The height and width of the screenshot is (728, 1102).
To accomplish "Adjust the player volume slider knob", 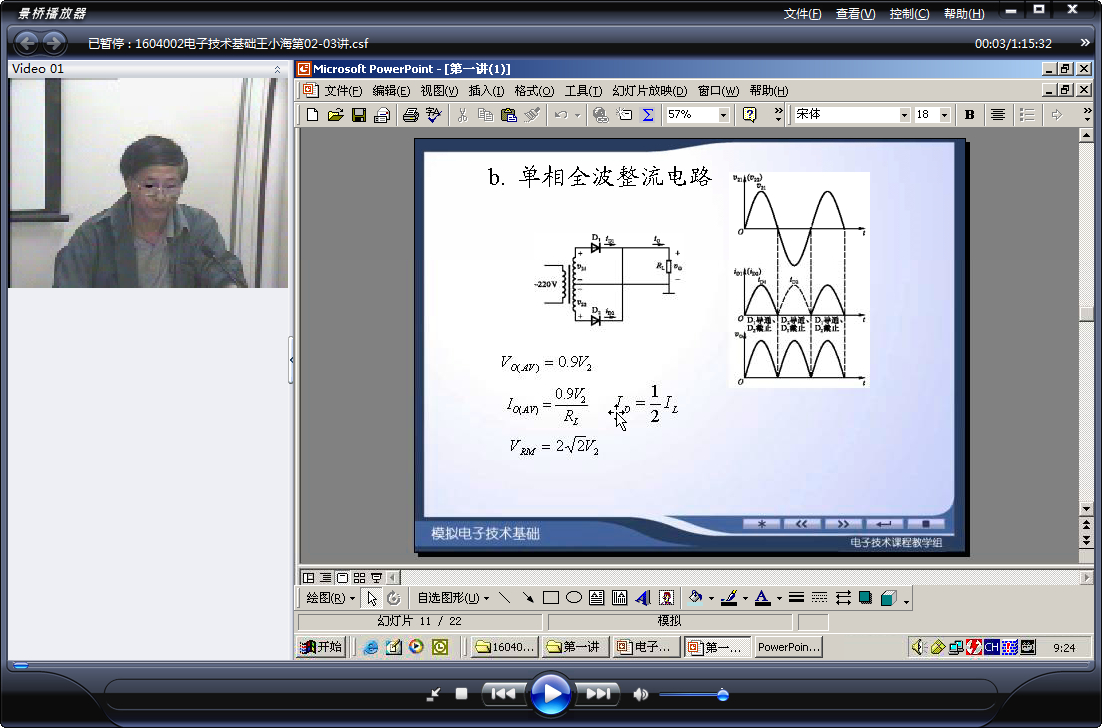I will coord(722,695).
